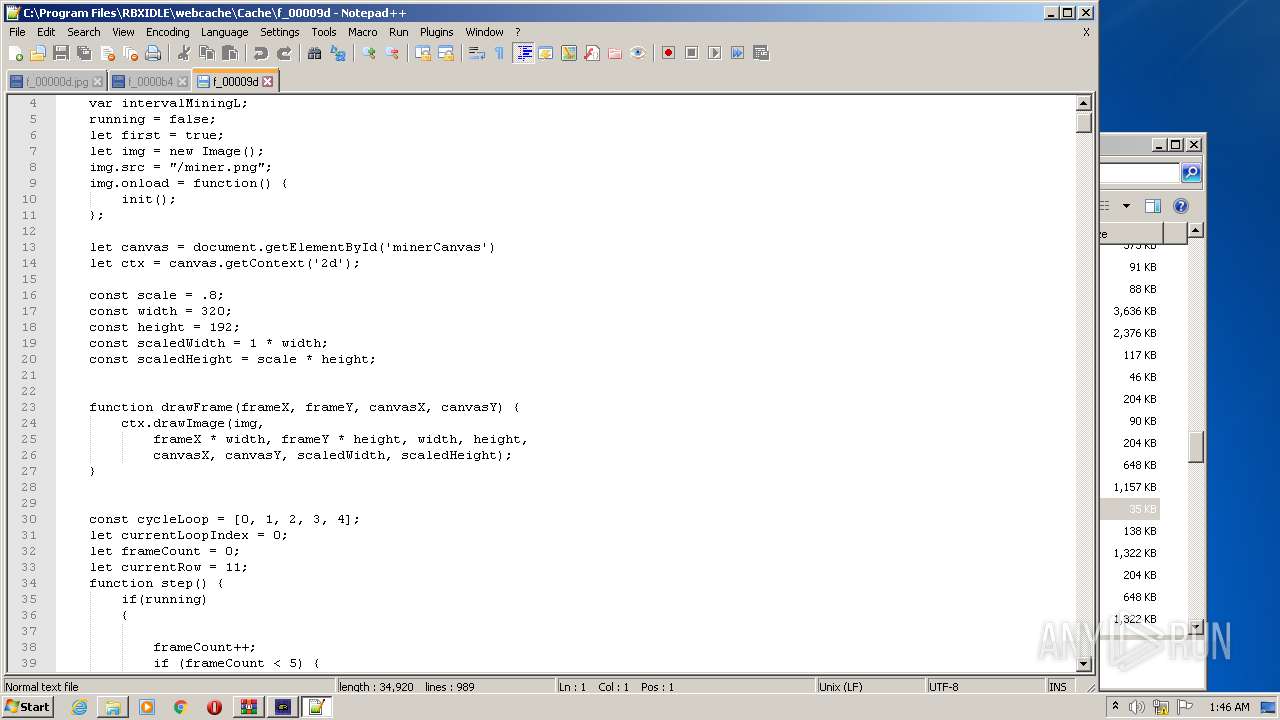Click the Save All toolbar icon
Screen dimensions: 1280x720
pyautogui.click(x=84, y=53)
